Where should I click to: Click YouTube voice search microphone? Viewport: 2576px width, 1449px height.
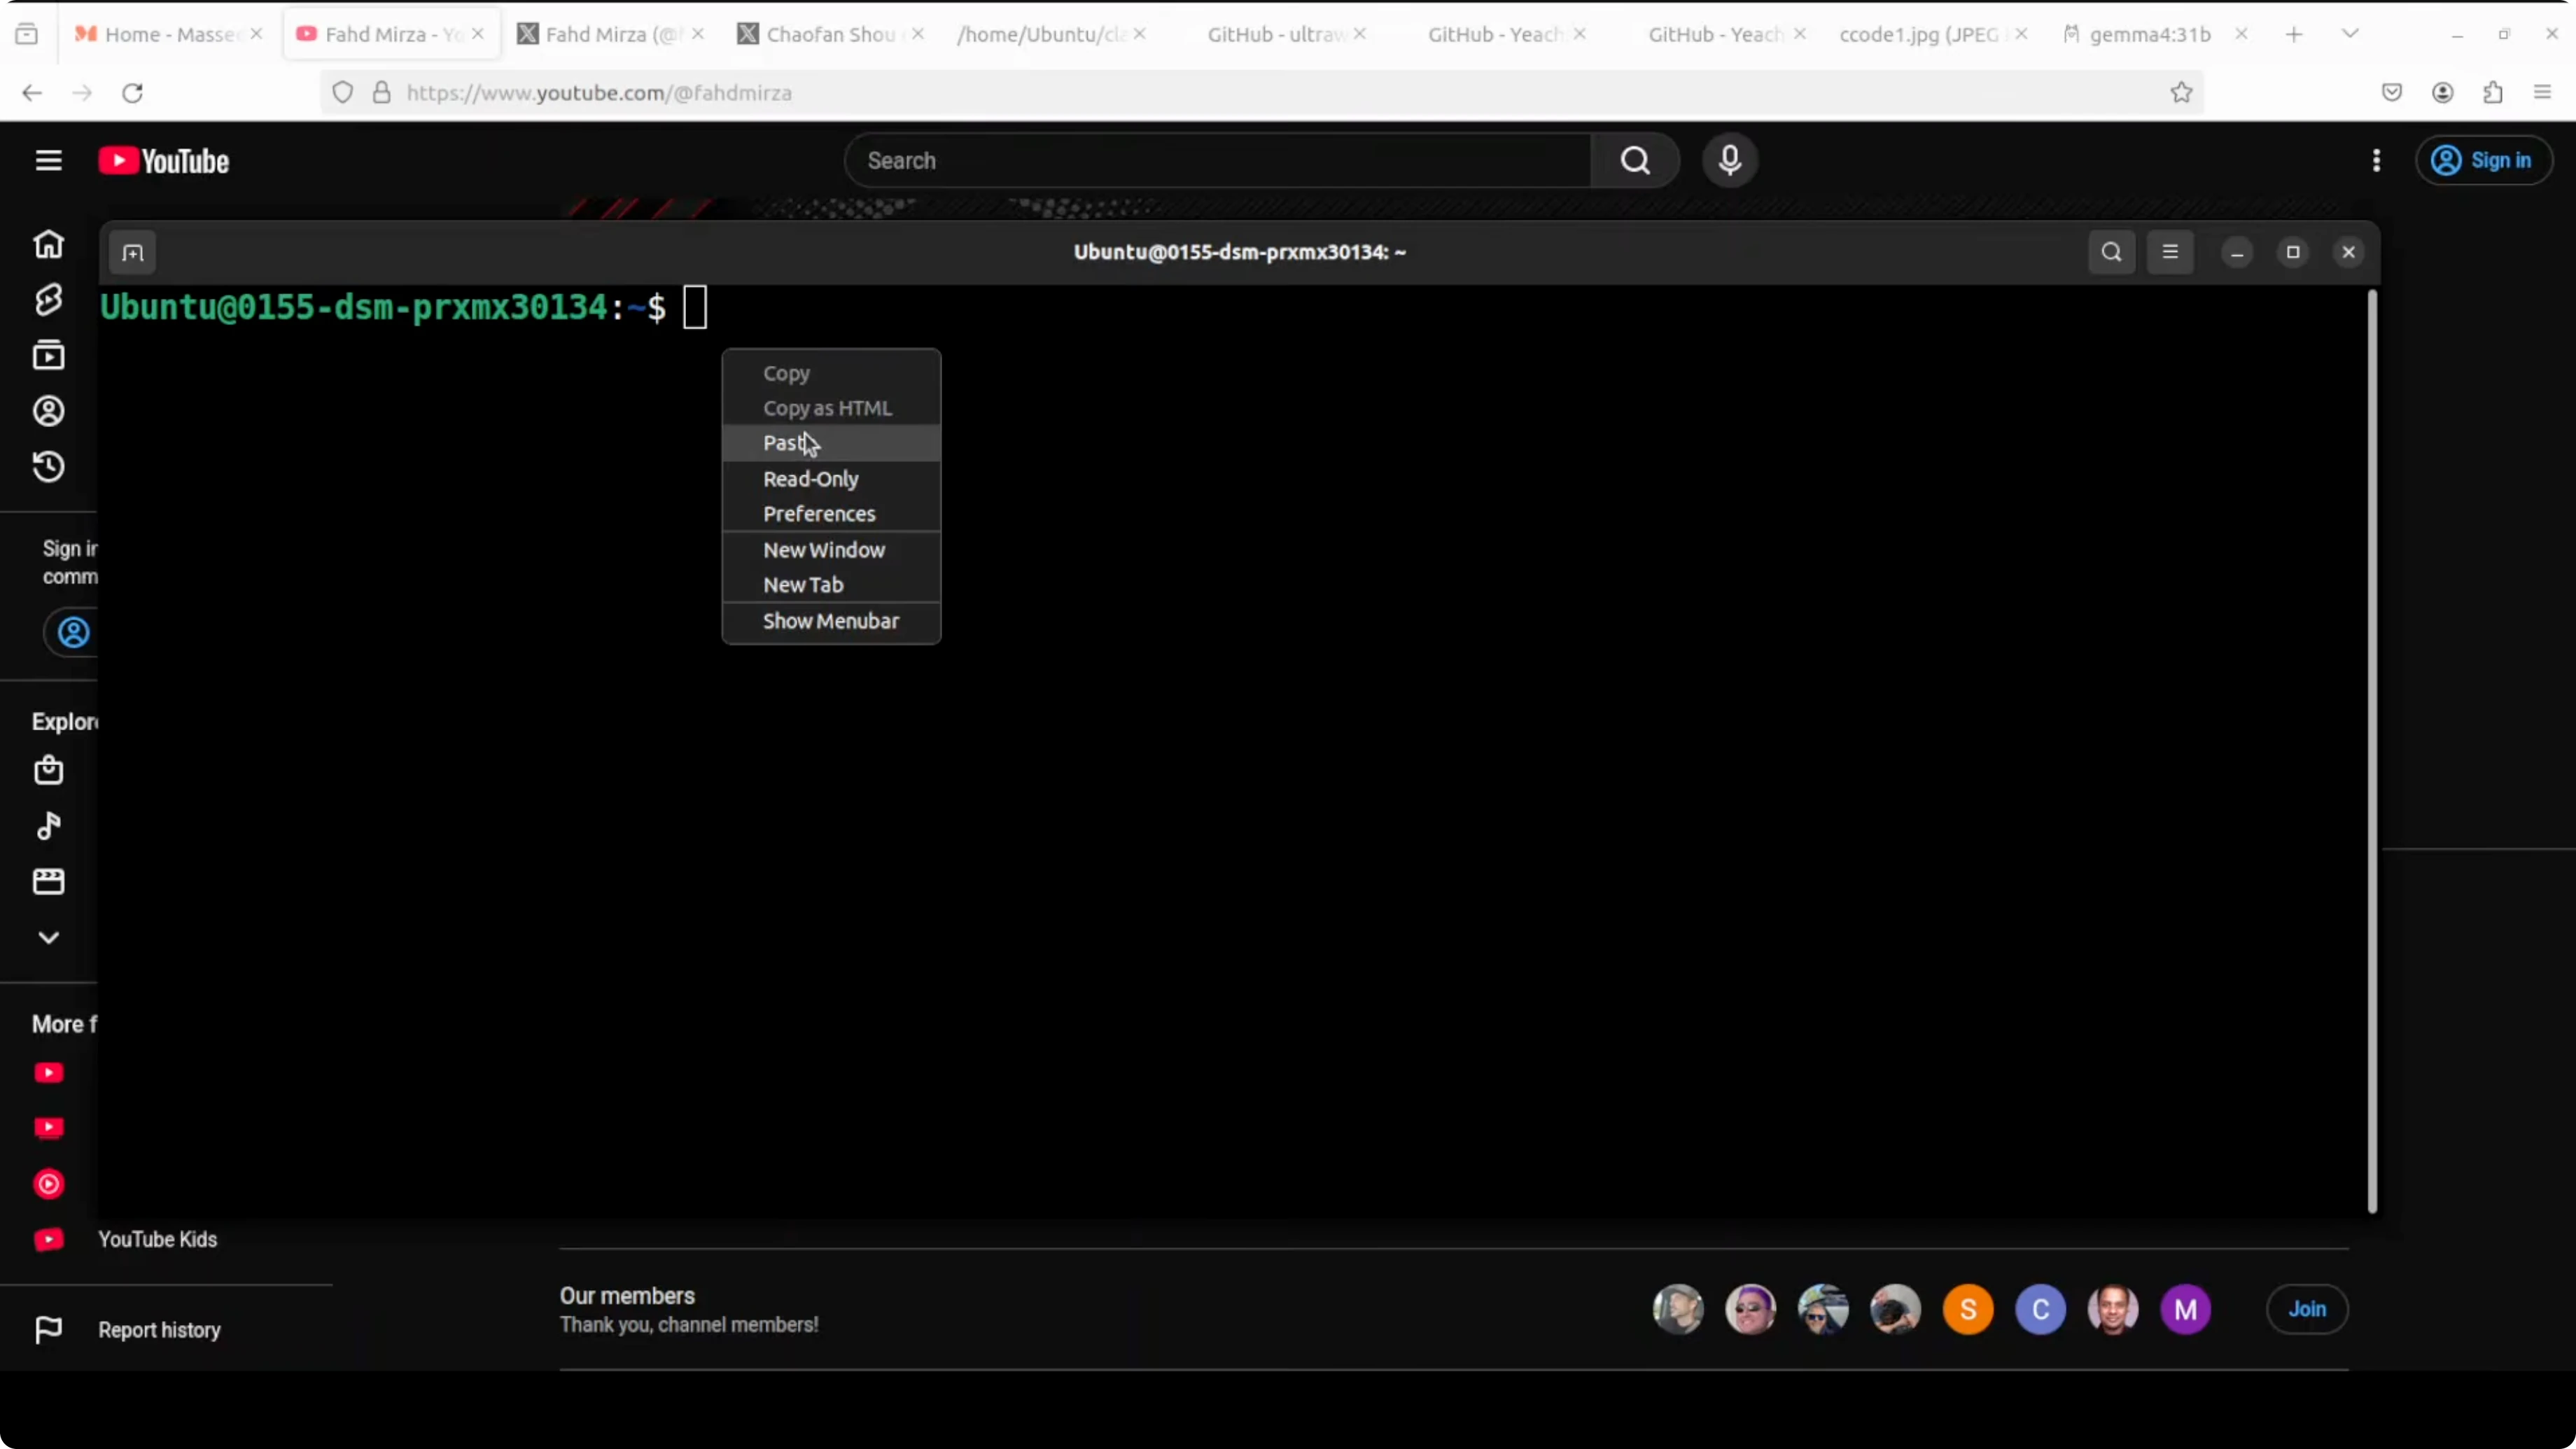(1730, 160)
